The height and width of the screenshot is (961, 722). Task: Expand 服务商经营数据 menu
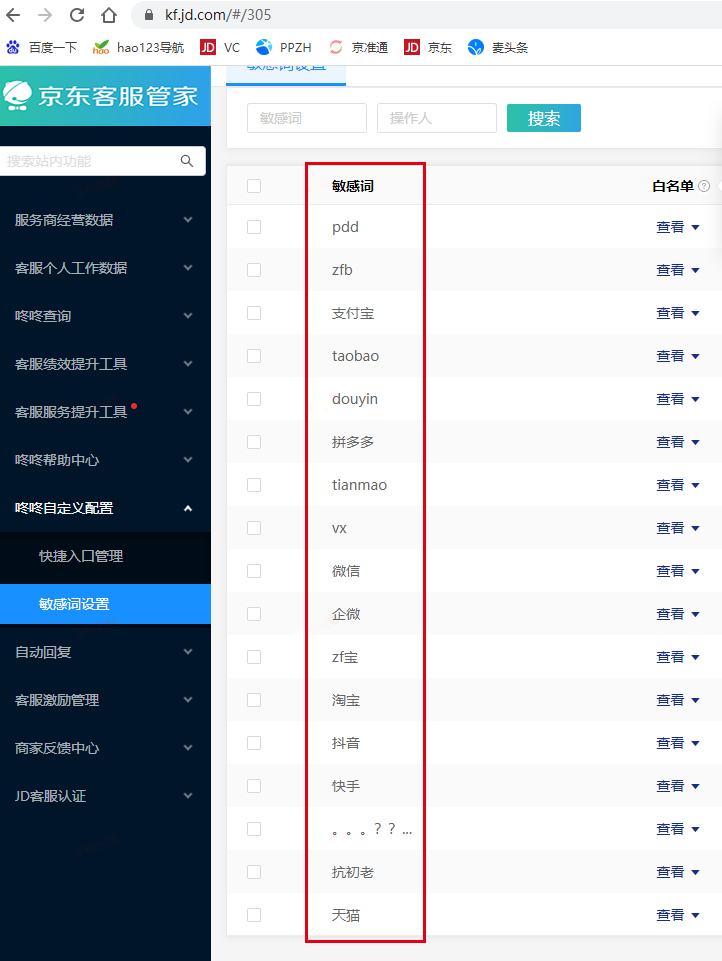click(x=104, y=219)
